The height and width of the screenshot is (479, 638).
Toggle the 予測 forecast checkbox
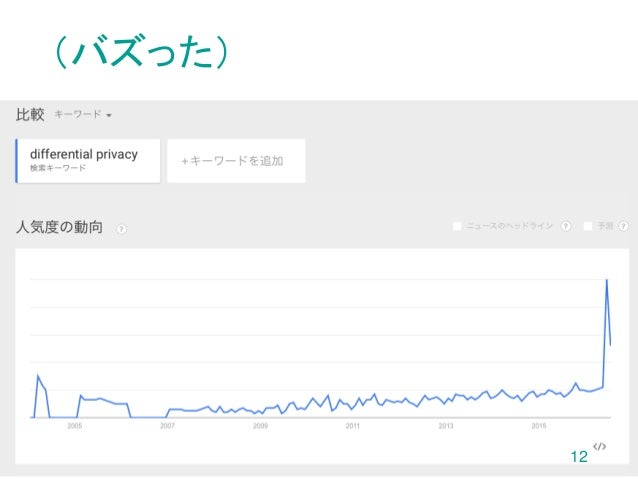tap(588, 226)
